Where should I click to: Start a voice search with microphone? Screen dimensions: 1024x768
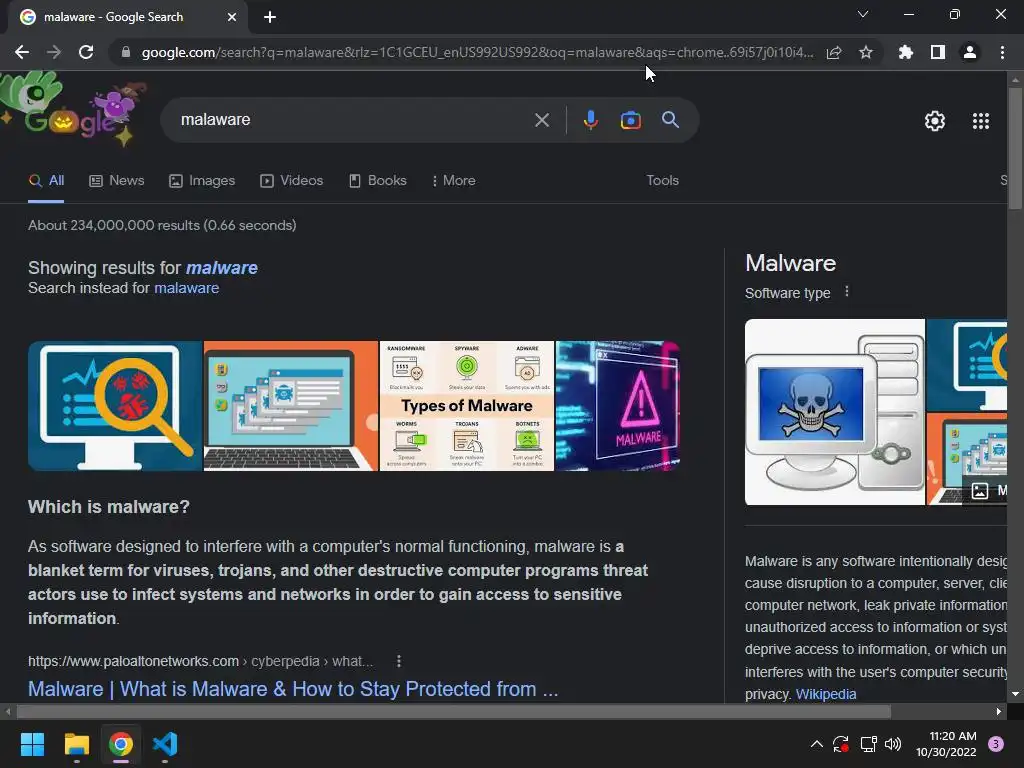point(590,120)
